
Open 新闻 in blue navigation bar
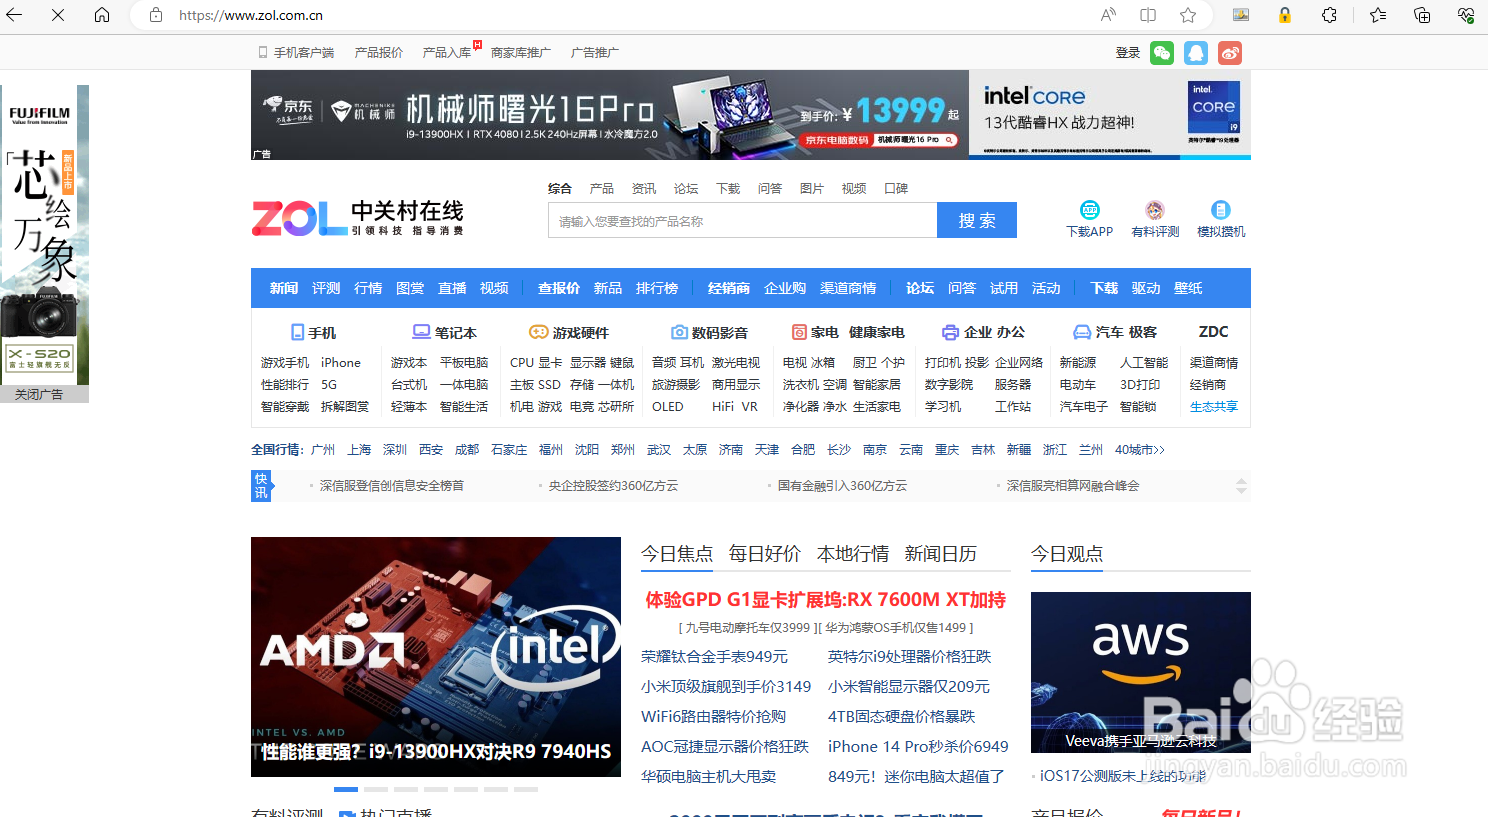284,288
